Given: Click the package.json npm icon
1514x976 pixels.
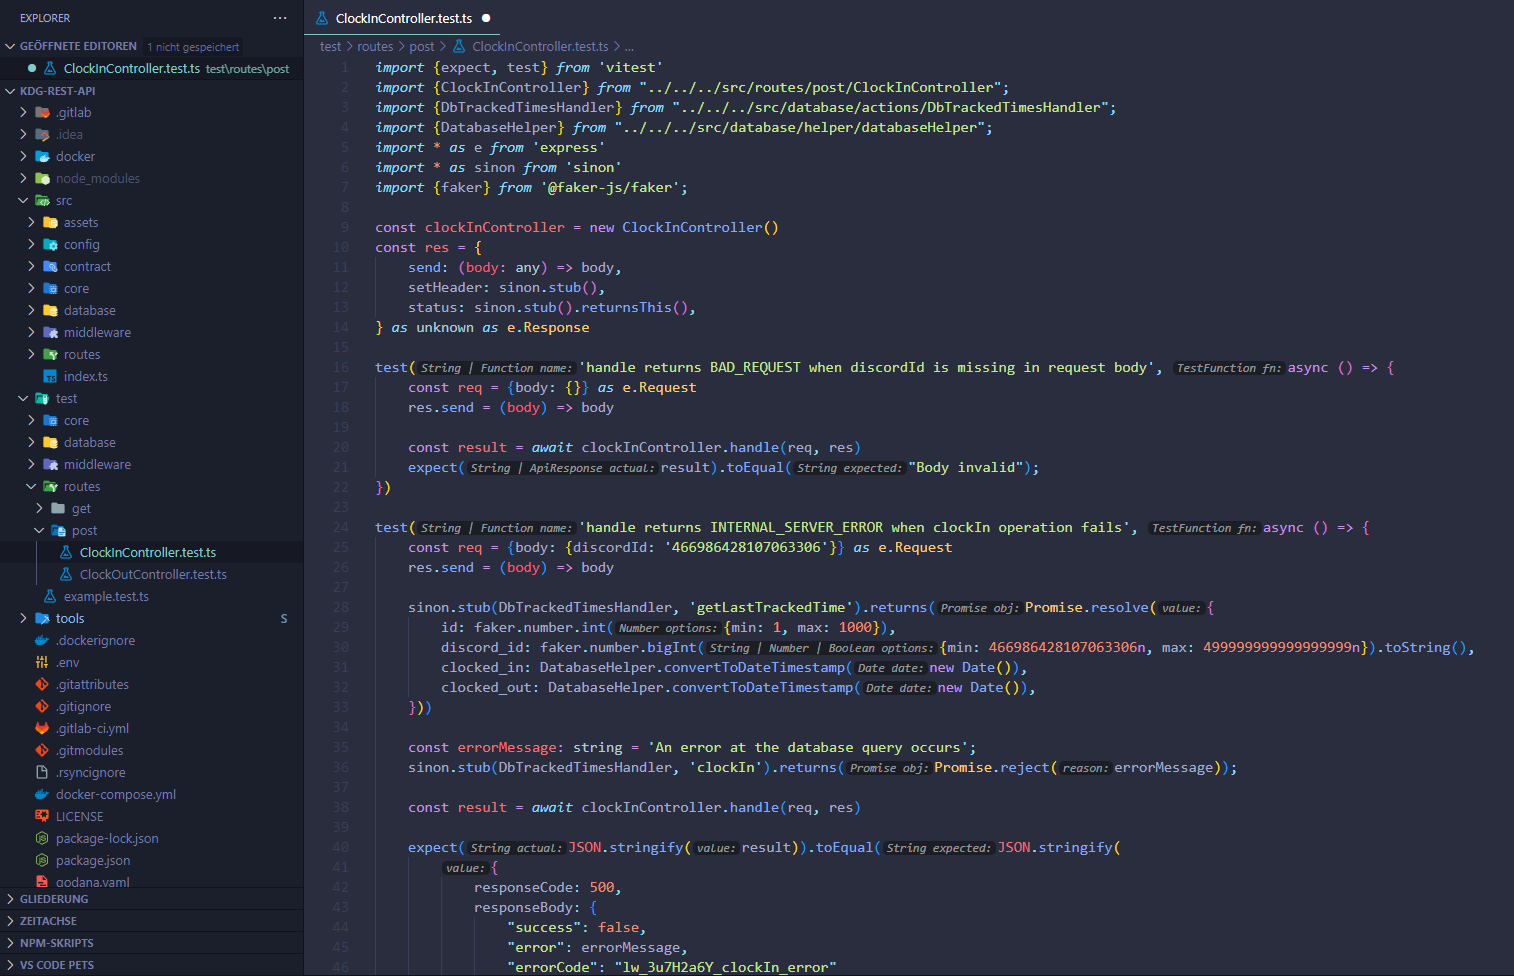Looking at the screenshot, I should tap(42, 861).
